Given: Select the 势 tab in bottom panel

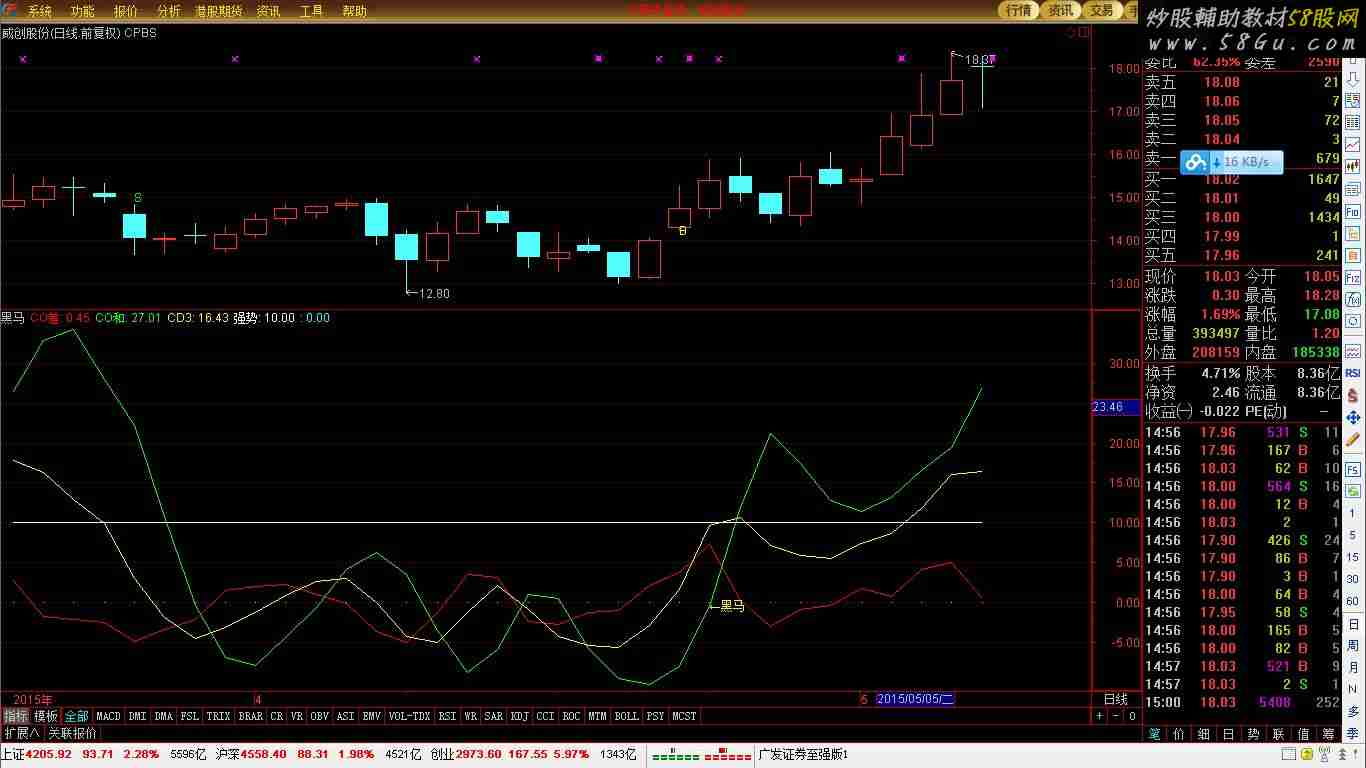Looking at the screenshot, I should (x=1253, y=734).
